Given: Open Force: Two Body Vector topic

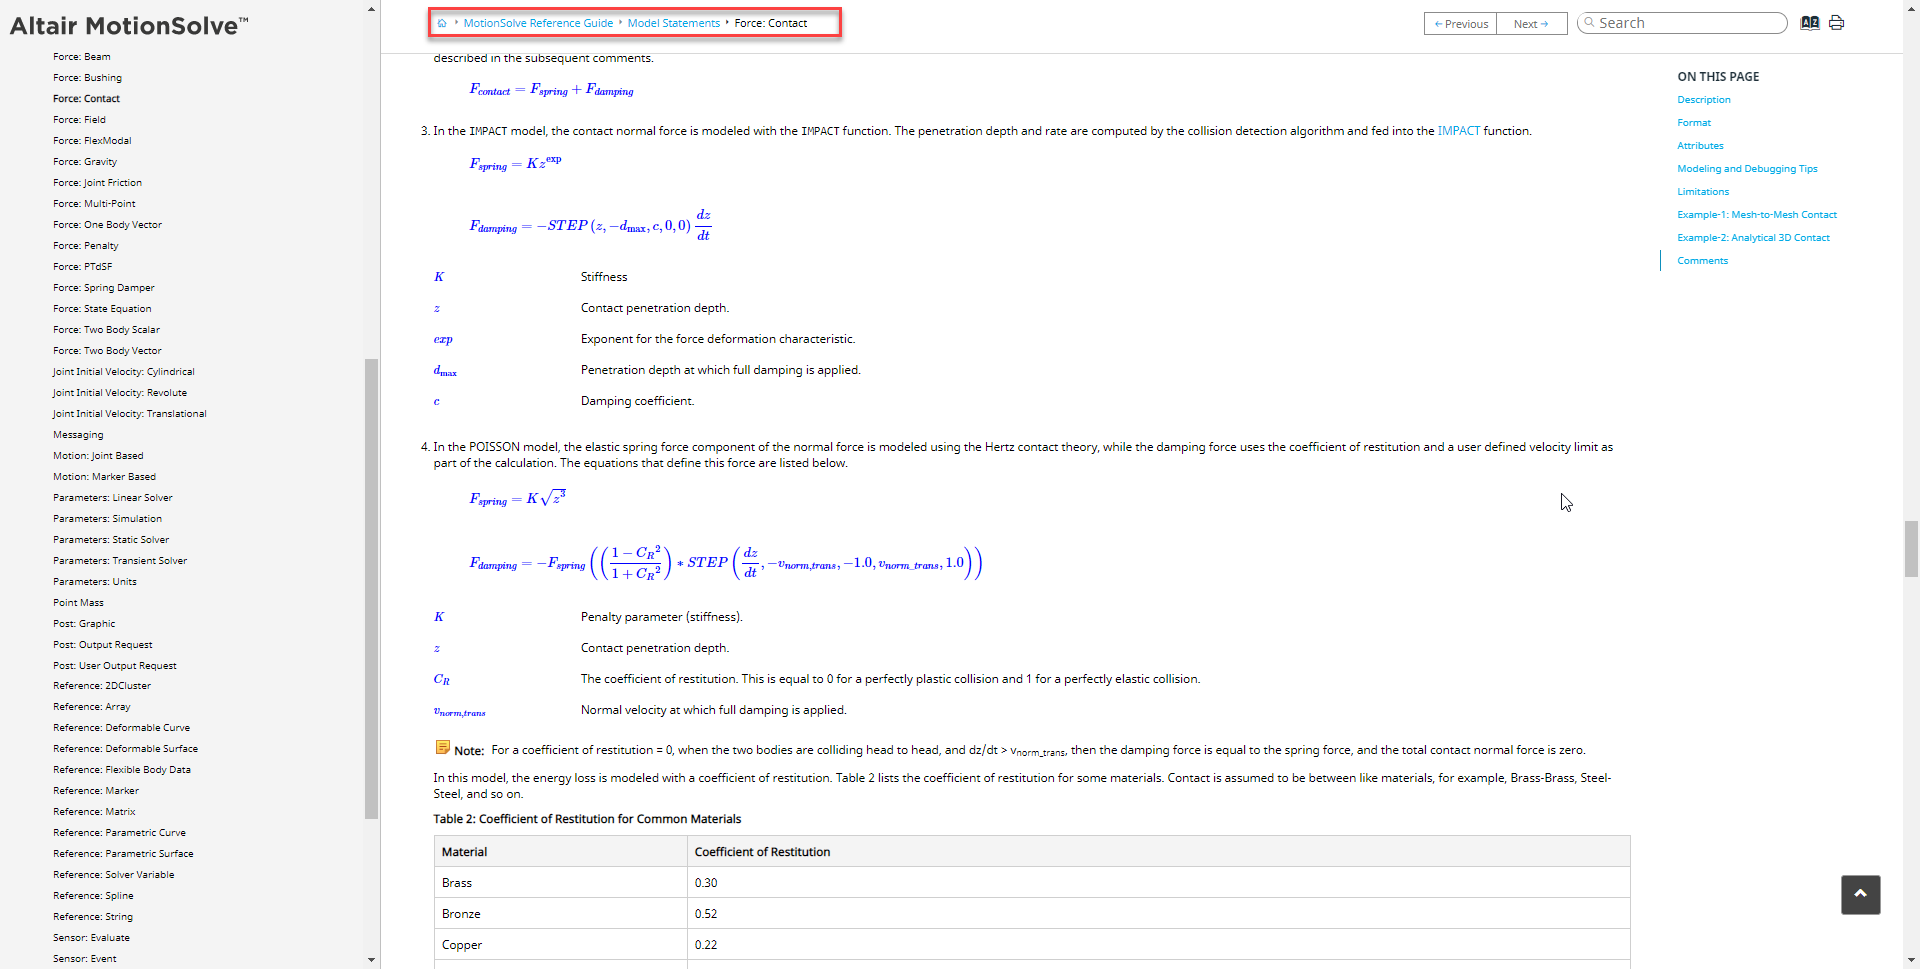Looking at the screenshot, I should point(107,351).
